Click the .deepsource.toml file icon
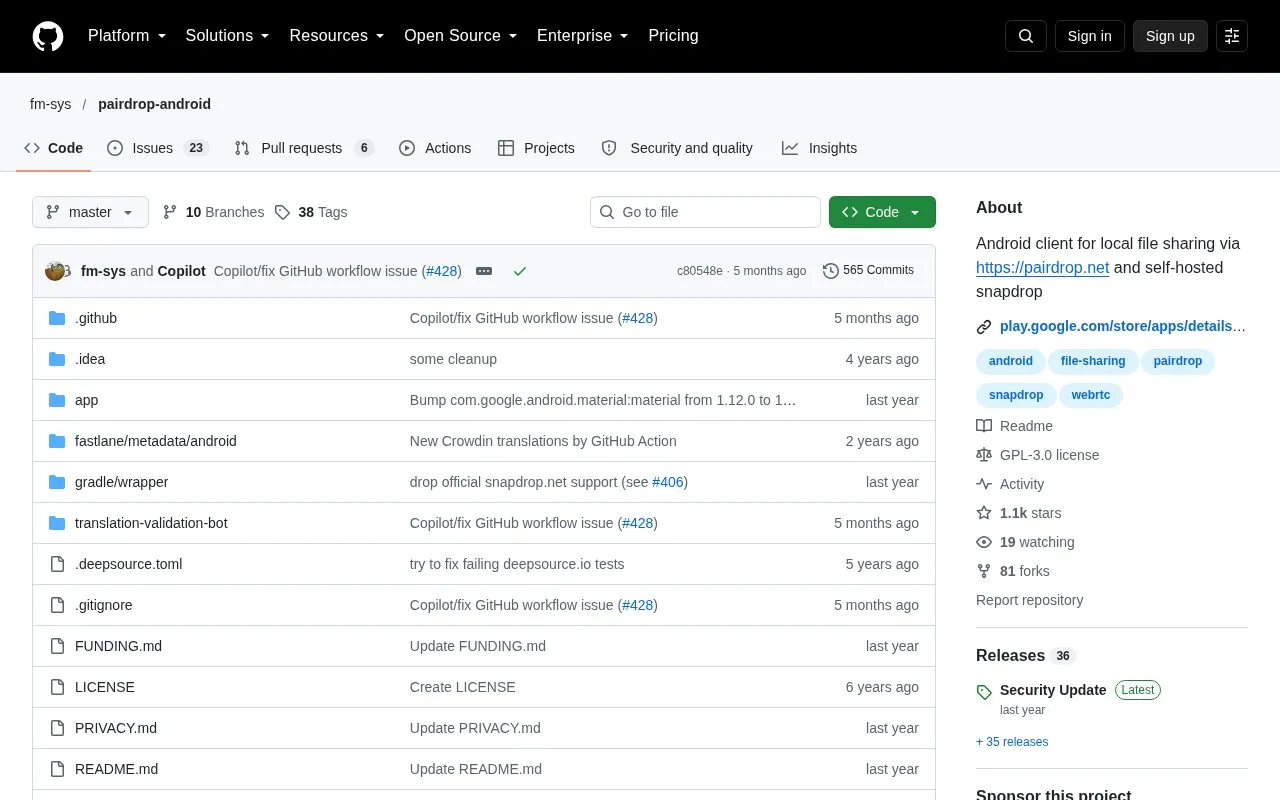Screen dimensions: 1280x800 [x=57, y=564]
